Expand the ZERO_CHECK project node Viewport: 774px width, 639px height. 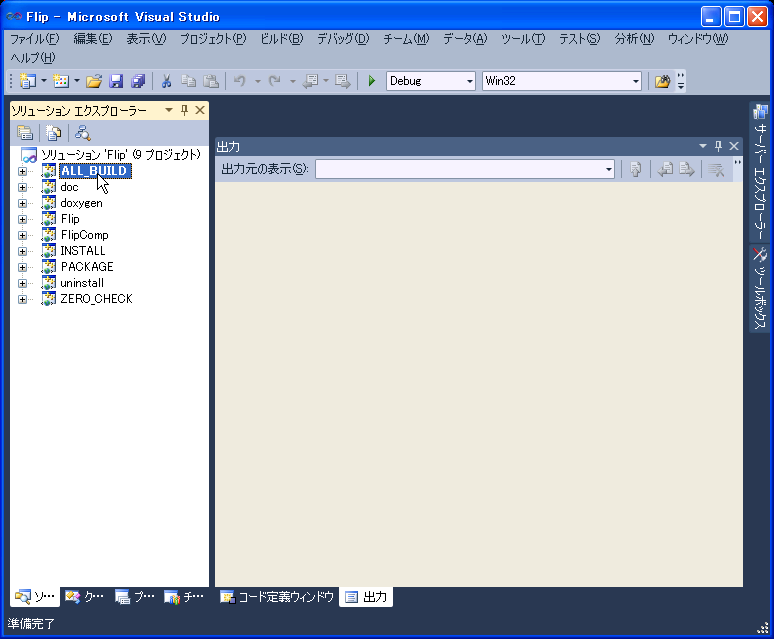click(x=22, y=299)
